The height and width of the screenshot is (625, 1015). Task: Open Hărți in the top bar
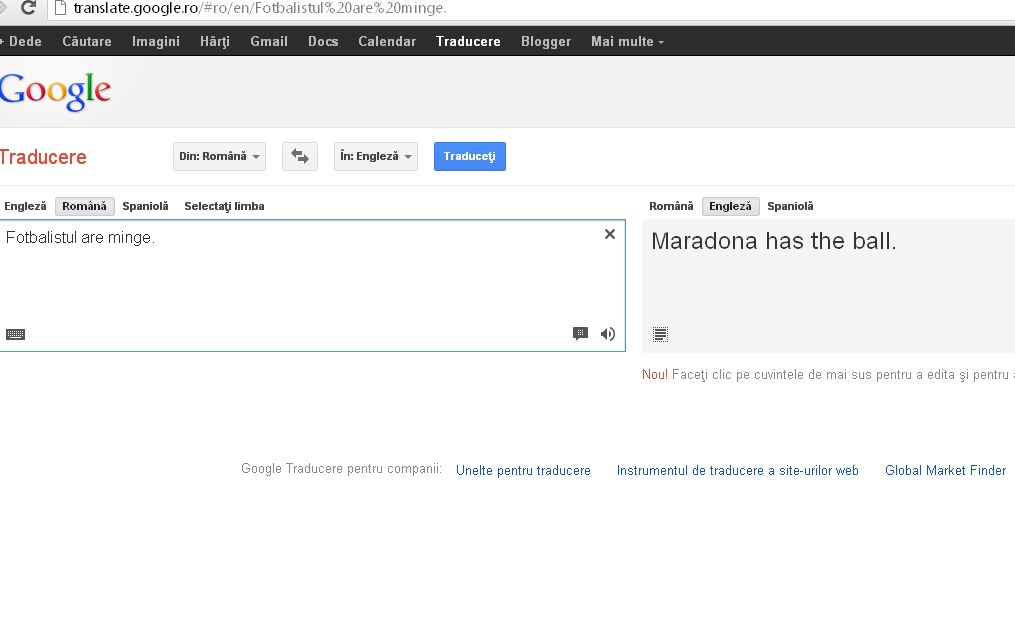coord(215,41)
